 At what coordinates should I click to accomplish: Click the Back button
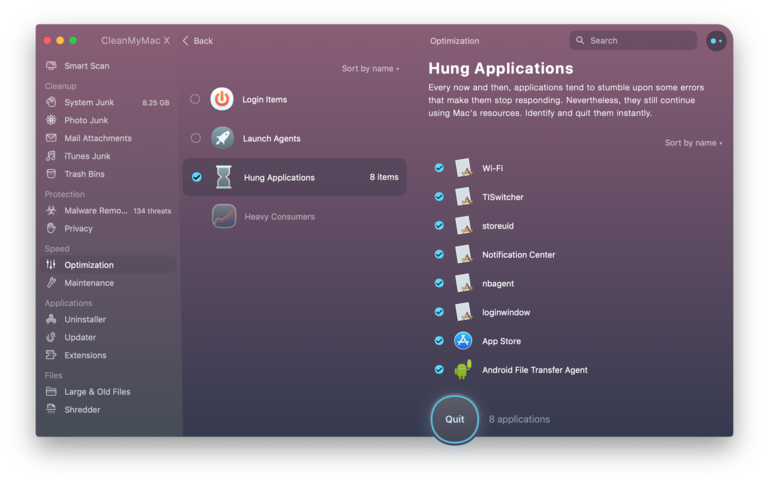point(198,41)
